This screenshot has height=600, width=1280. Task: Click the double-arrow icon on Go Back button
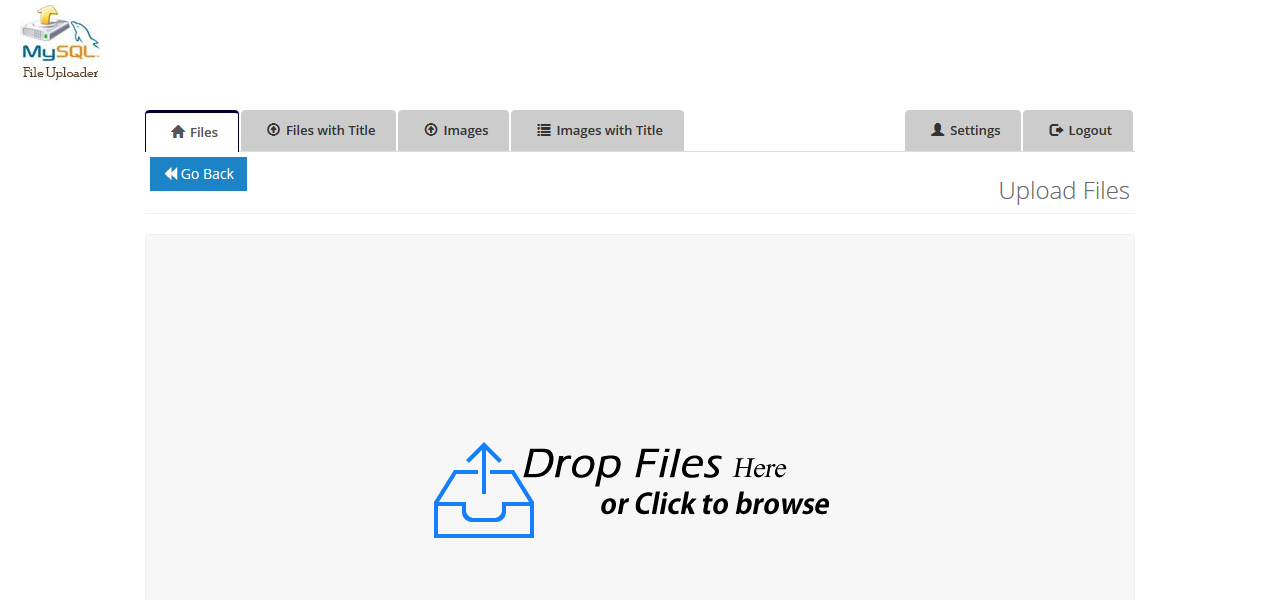point(172,173)
